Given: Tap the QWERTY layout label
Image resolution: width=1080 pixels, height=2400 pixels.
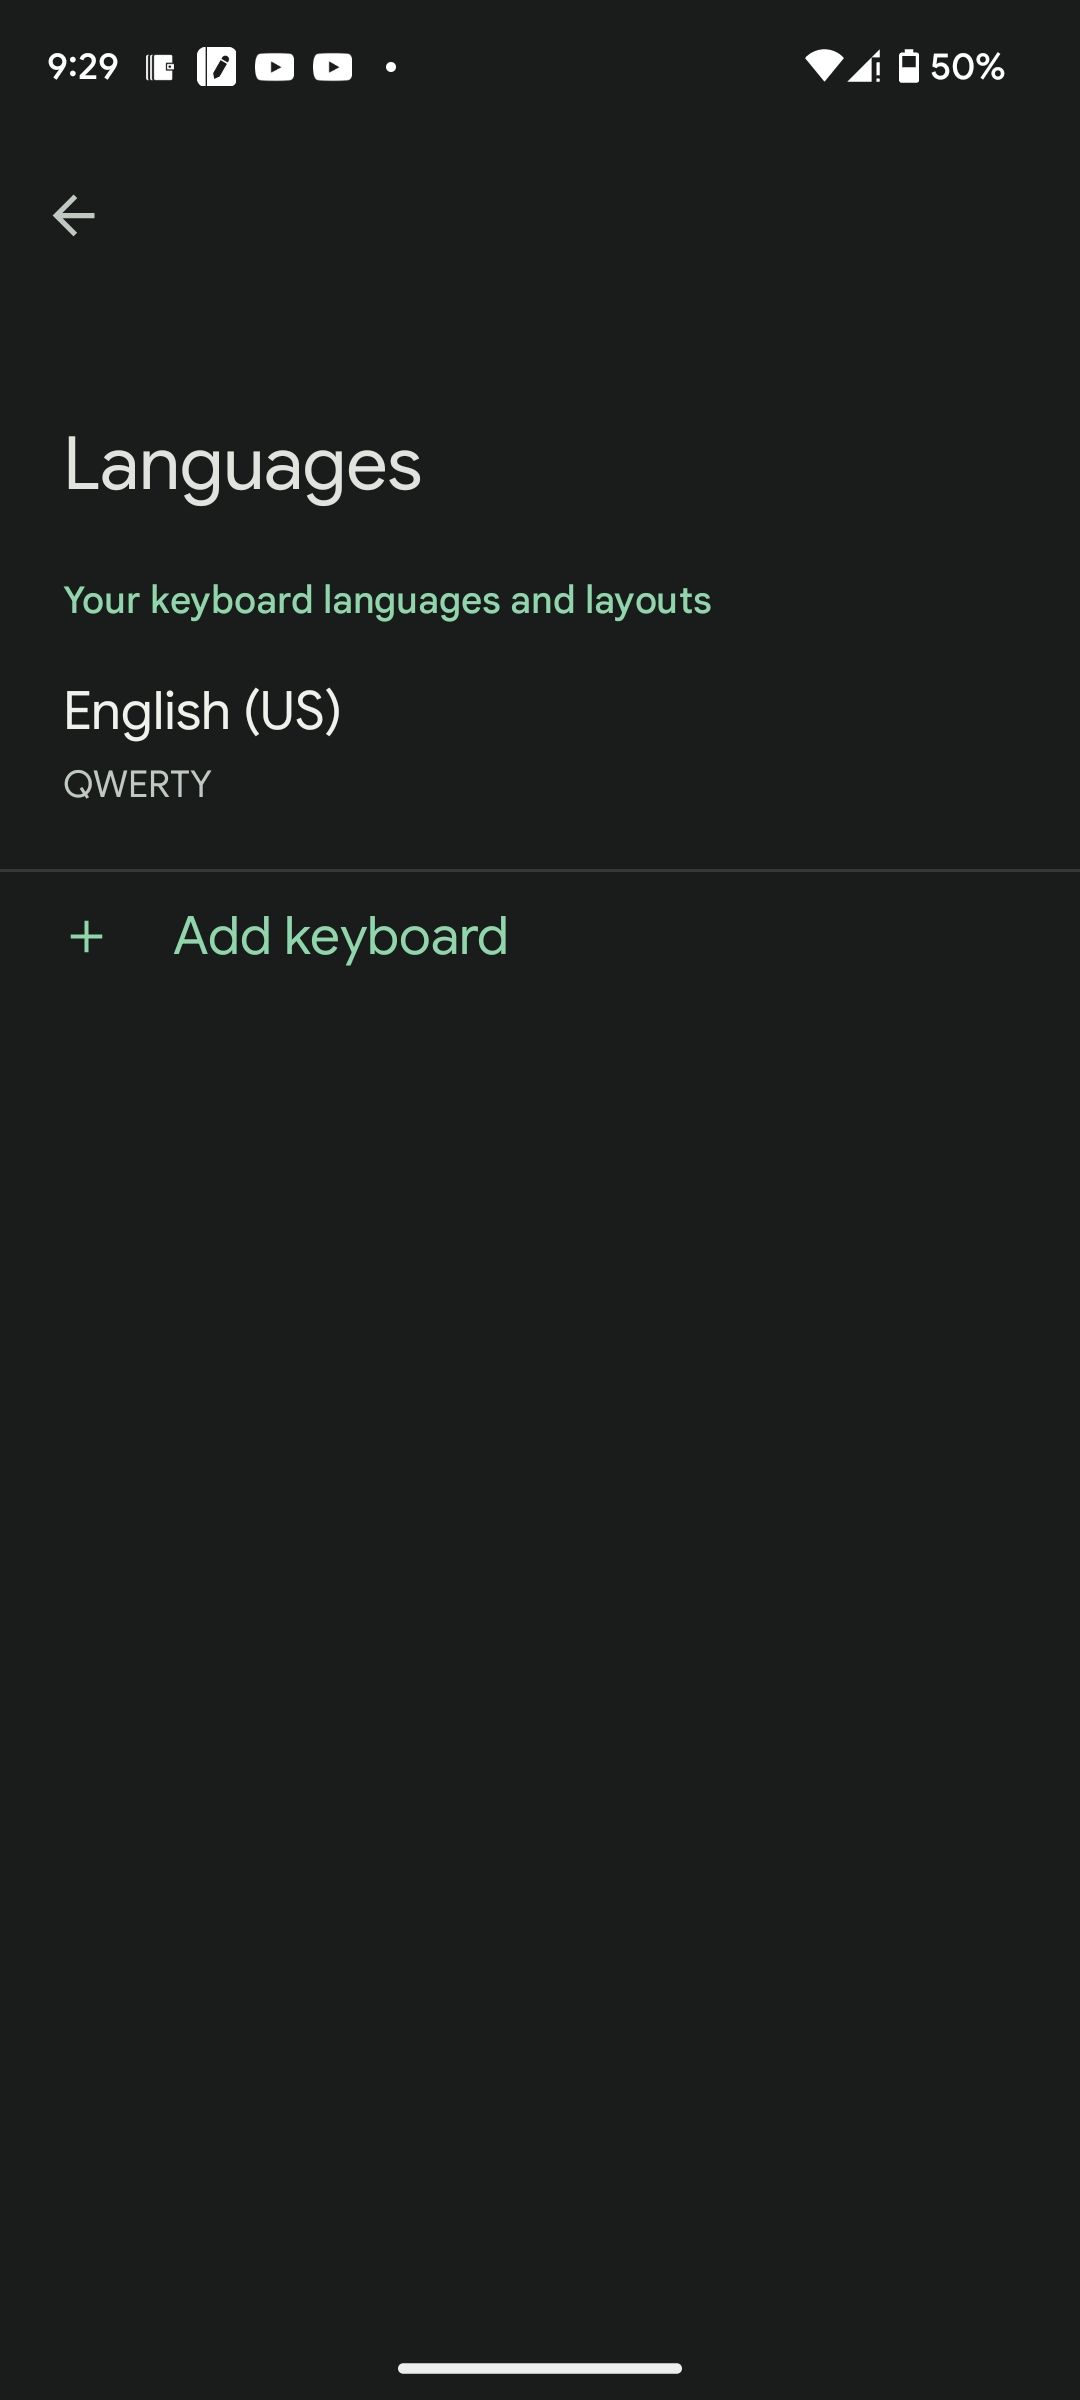Looking at the screenshot, I should coord(137,784).
